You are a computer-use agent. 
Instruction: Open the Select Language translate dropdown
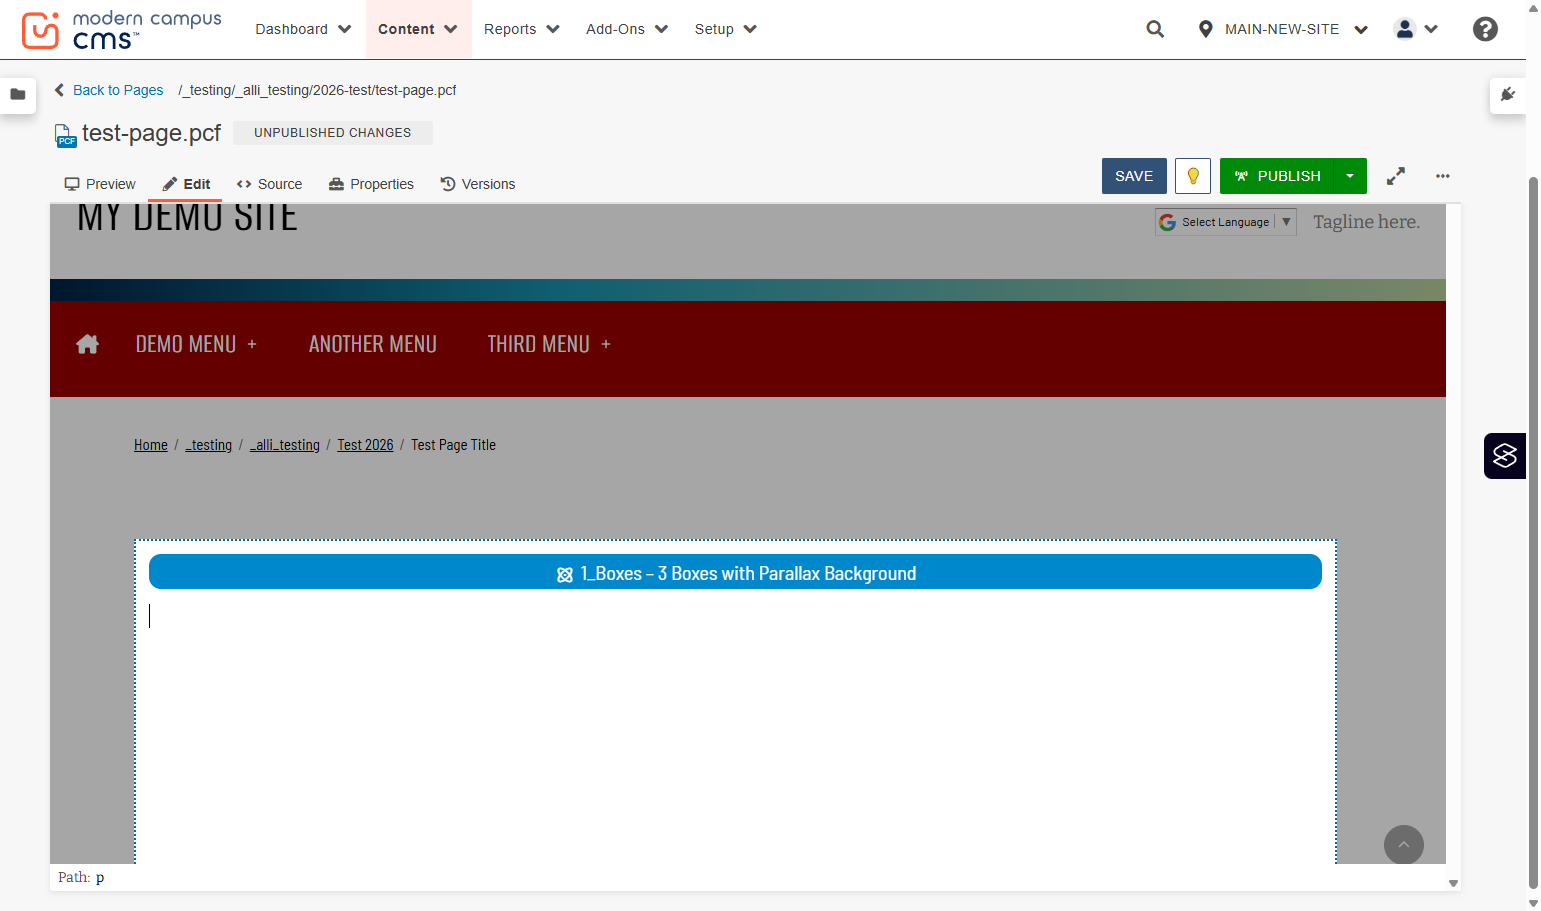tap(1226, 222)
